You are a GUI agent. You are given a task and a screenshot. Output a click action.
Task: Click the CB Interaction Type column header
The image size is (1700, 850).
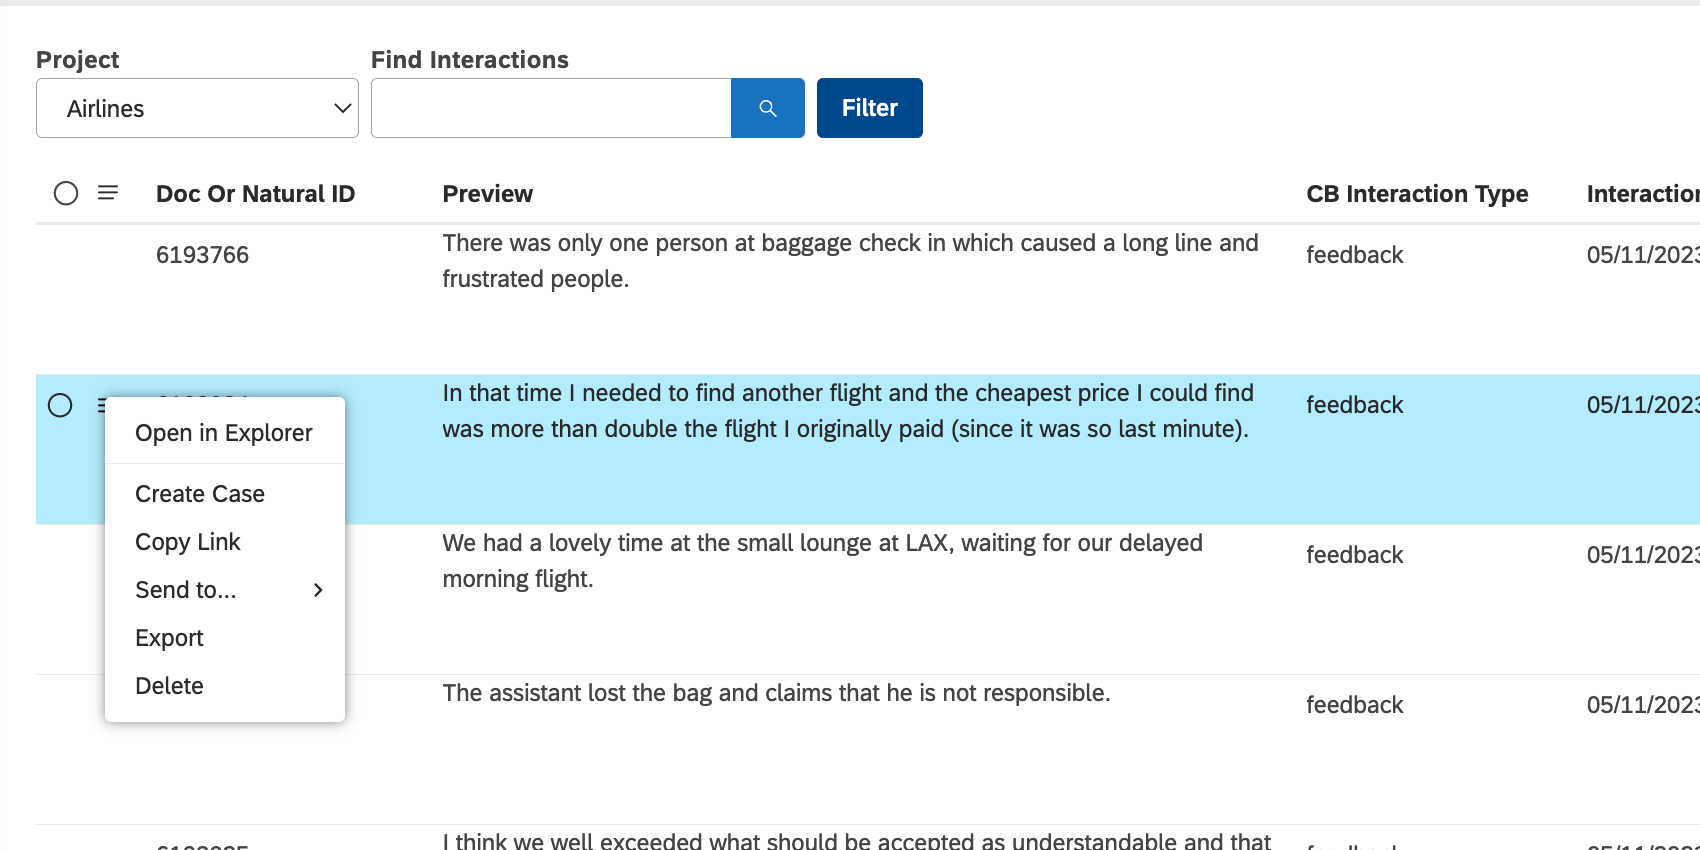[1416, 194]
